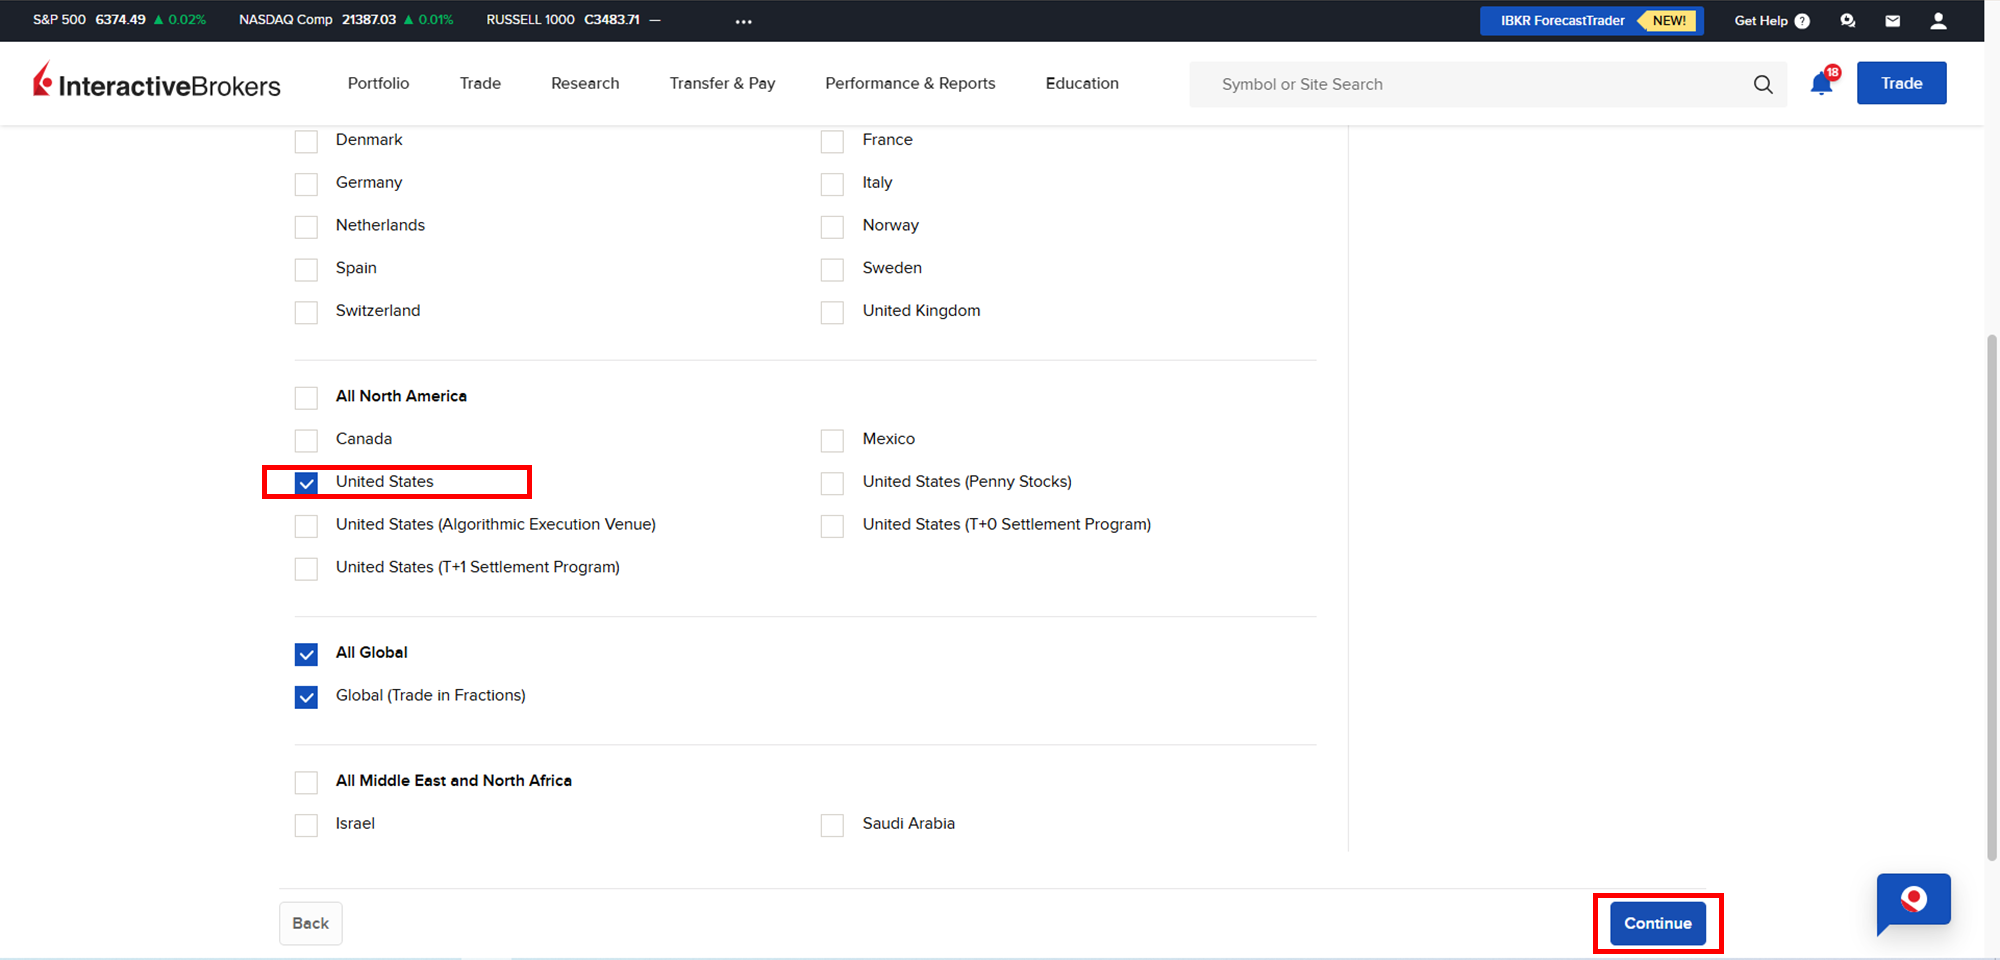
Task: Open the notifications bell icon
Action: click(1821, 84)
